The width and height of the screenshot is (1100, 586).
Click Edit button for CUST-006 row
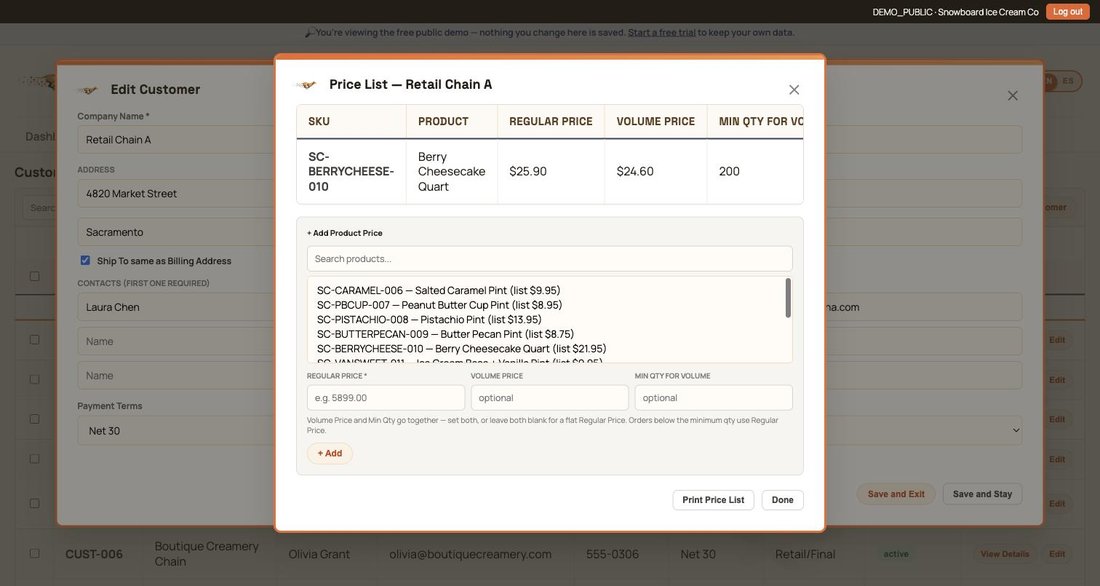[1057, 554]
